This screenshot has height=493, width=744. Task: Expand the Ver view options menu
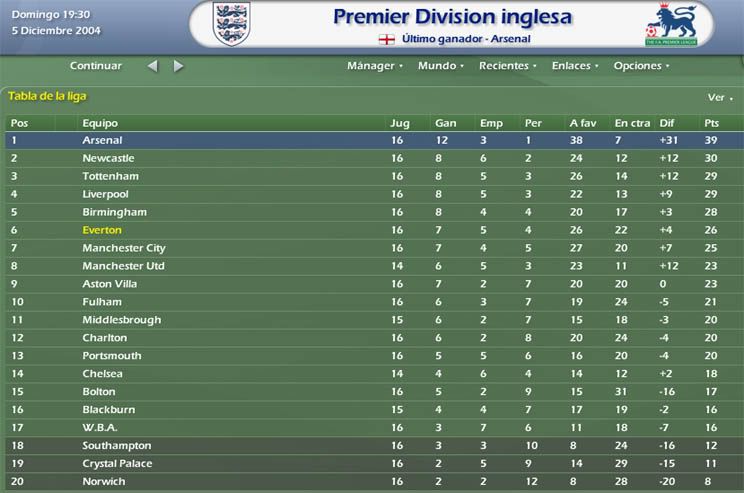click(x=719, y=98)
